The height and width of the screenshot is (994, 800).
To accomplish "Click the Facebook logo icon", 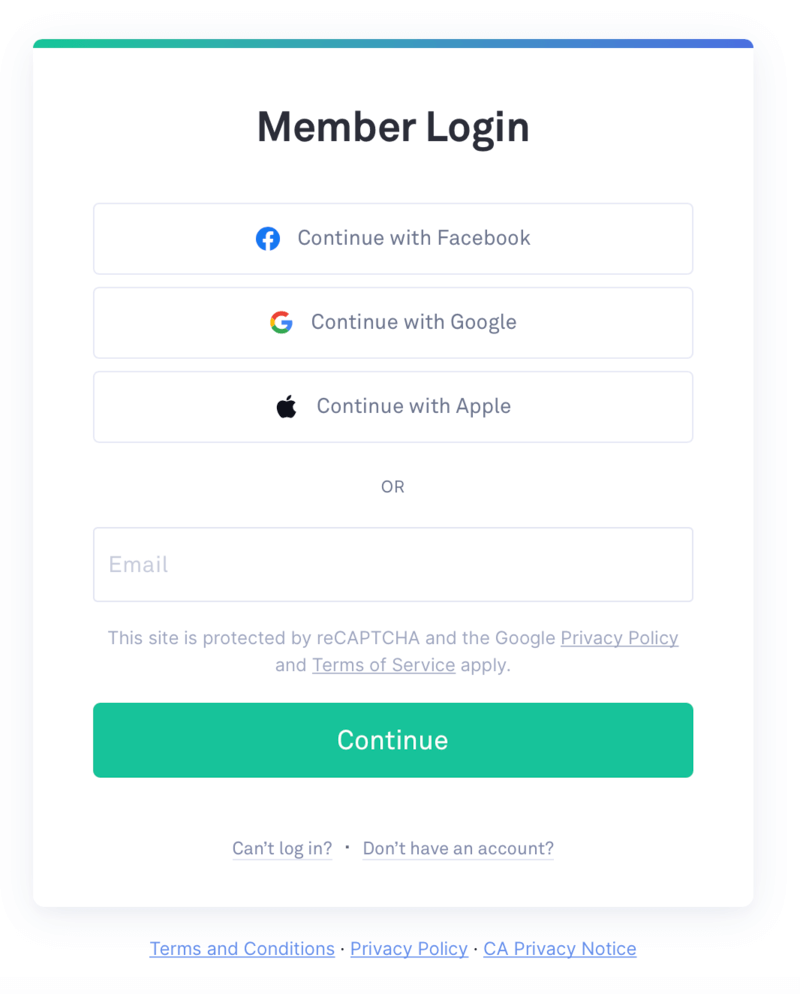I will (268, 239).
